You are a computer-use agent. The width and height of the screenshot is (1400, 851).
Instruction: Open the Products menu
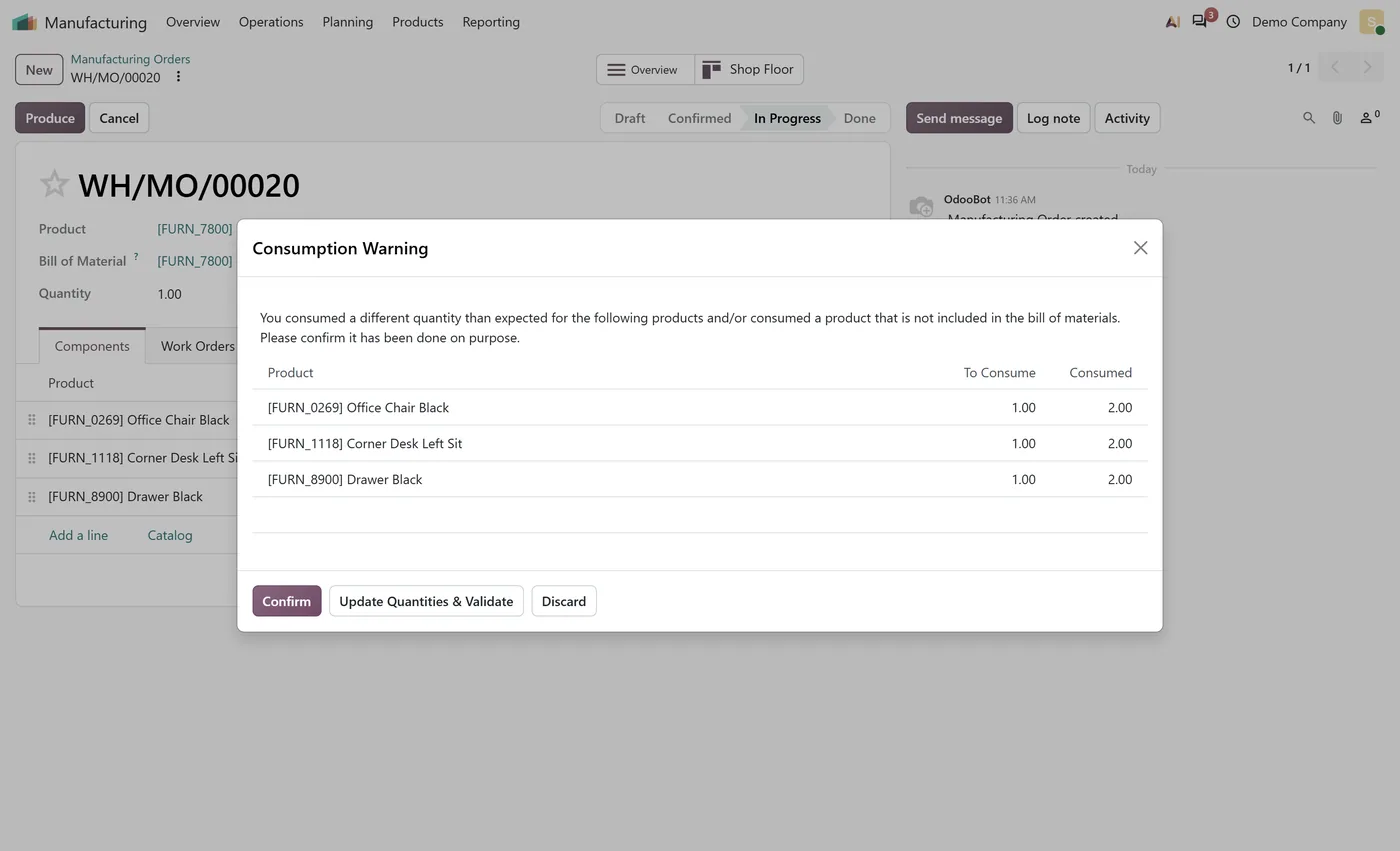pos(418,22)
